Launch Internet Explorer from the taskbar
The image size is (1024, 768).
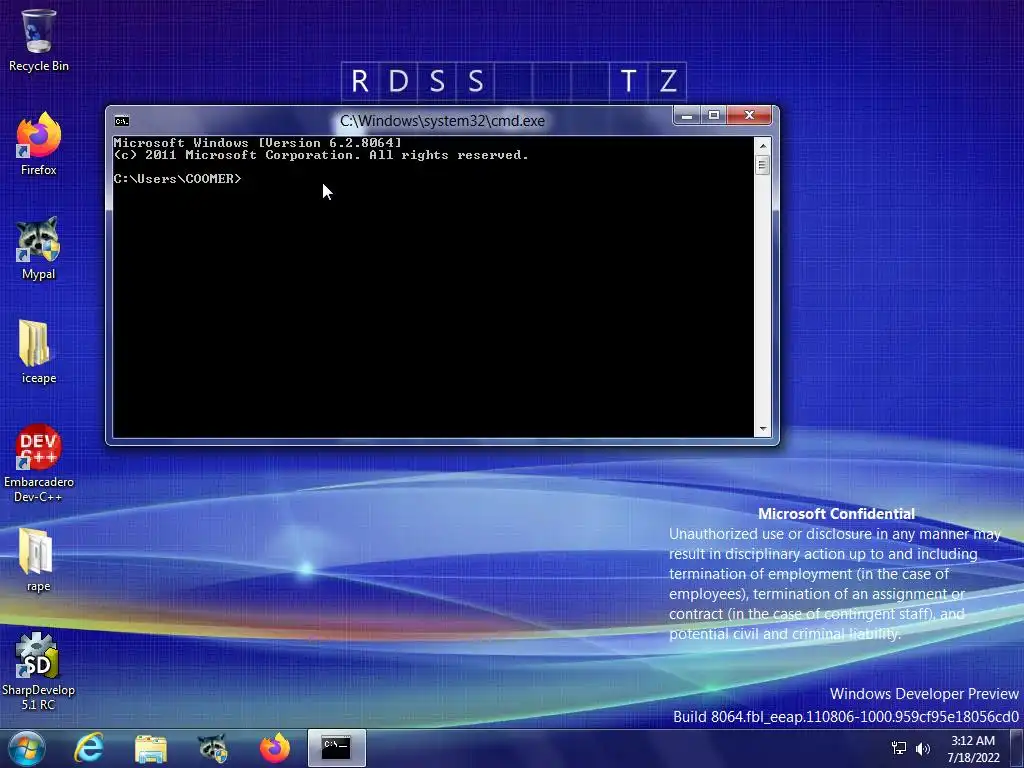[x=89, y=748]
